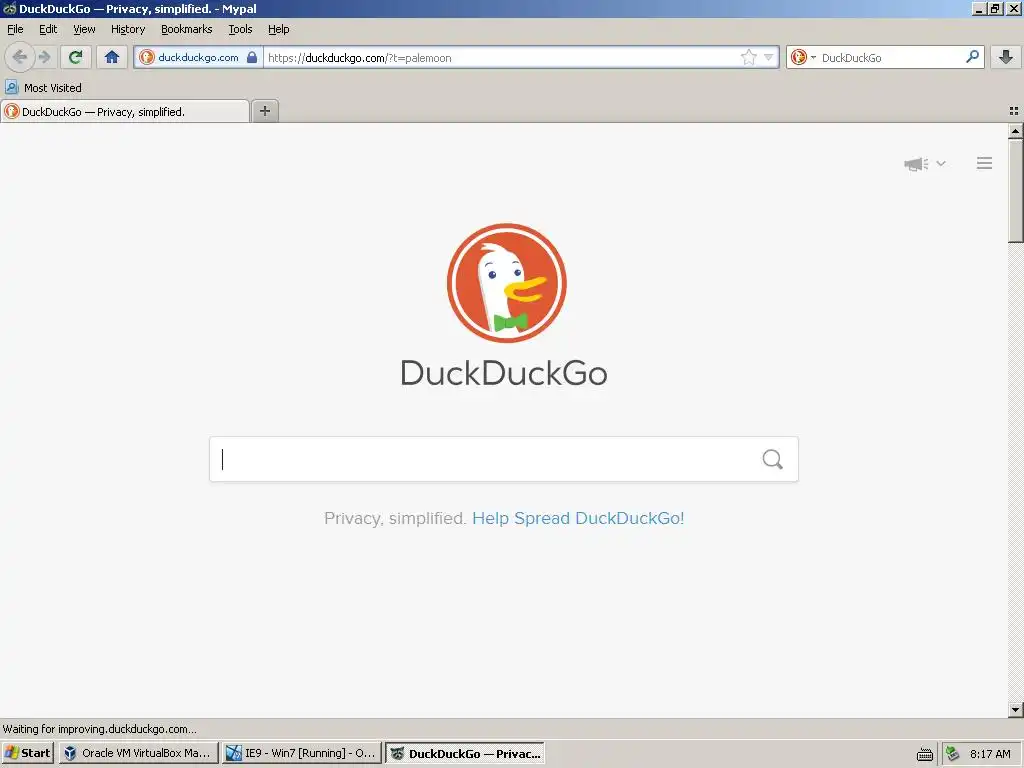Click the duckduckgo.com site identity button

(x=197, y=57)
